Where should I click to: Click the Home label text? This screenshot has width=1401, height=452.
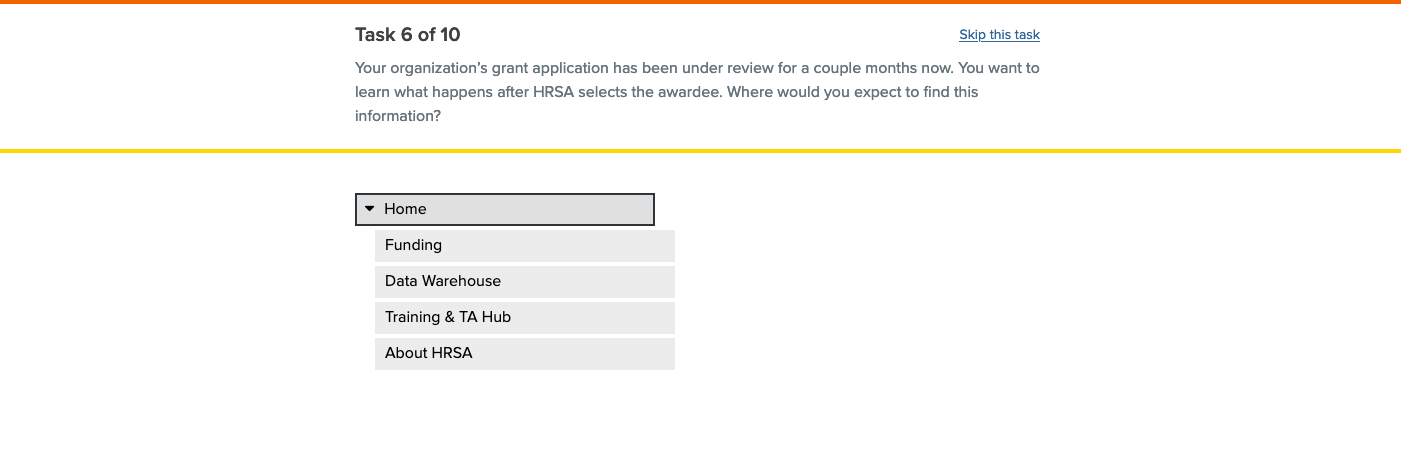click(405, 209)
